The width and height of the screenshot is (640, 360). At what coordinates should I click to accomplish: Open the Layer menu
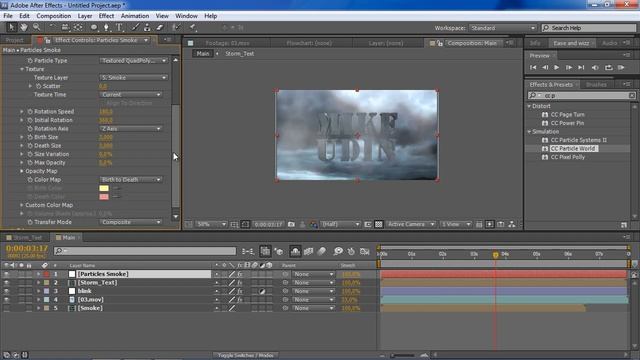point(85,16)
